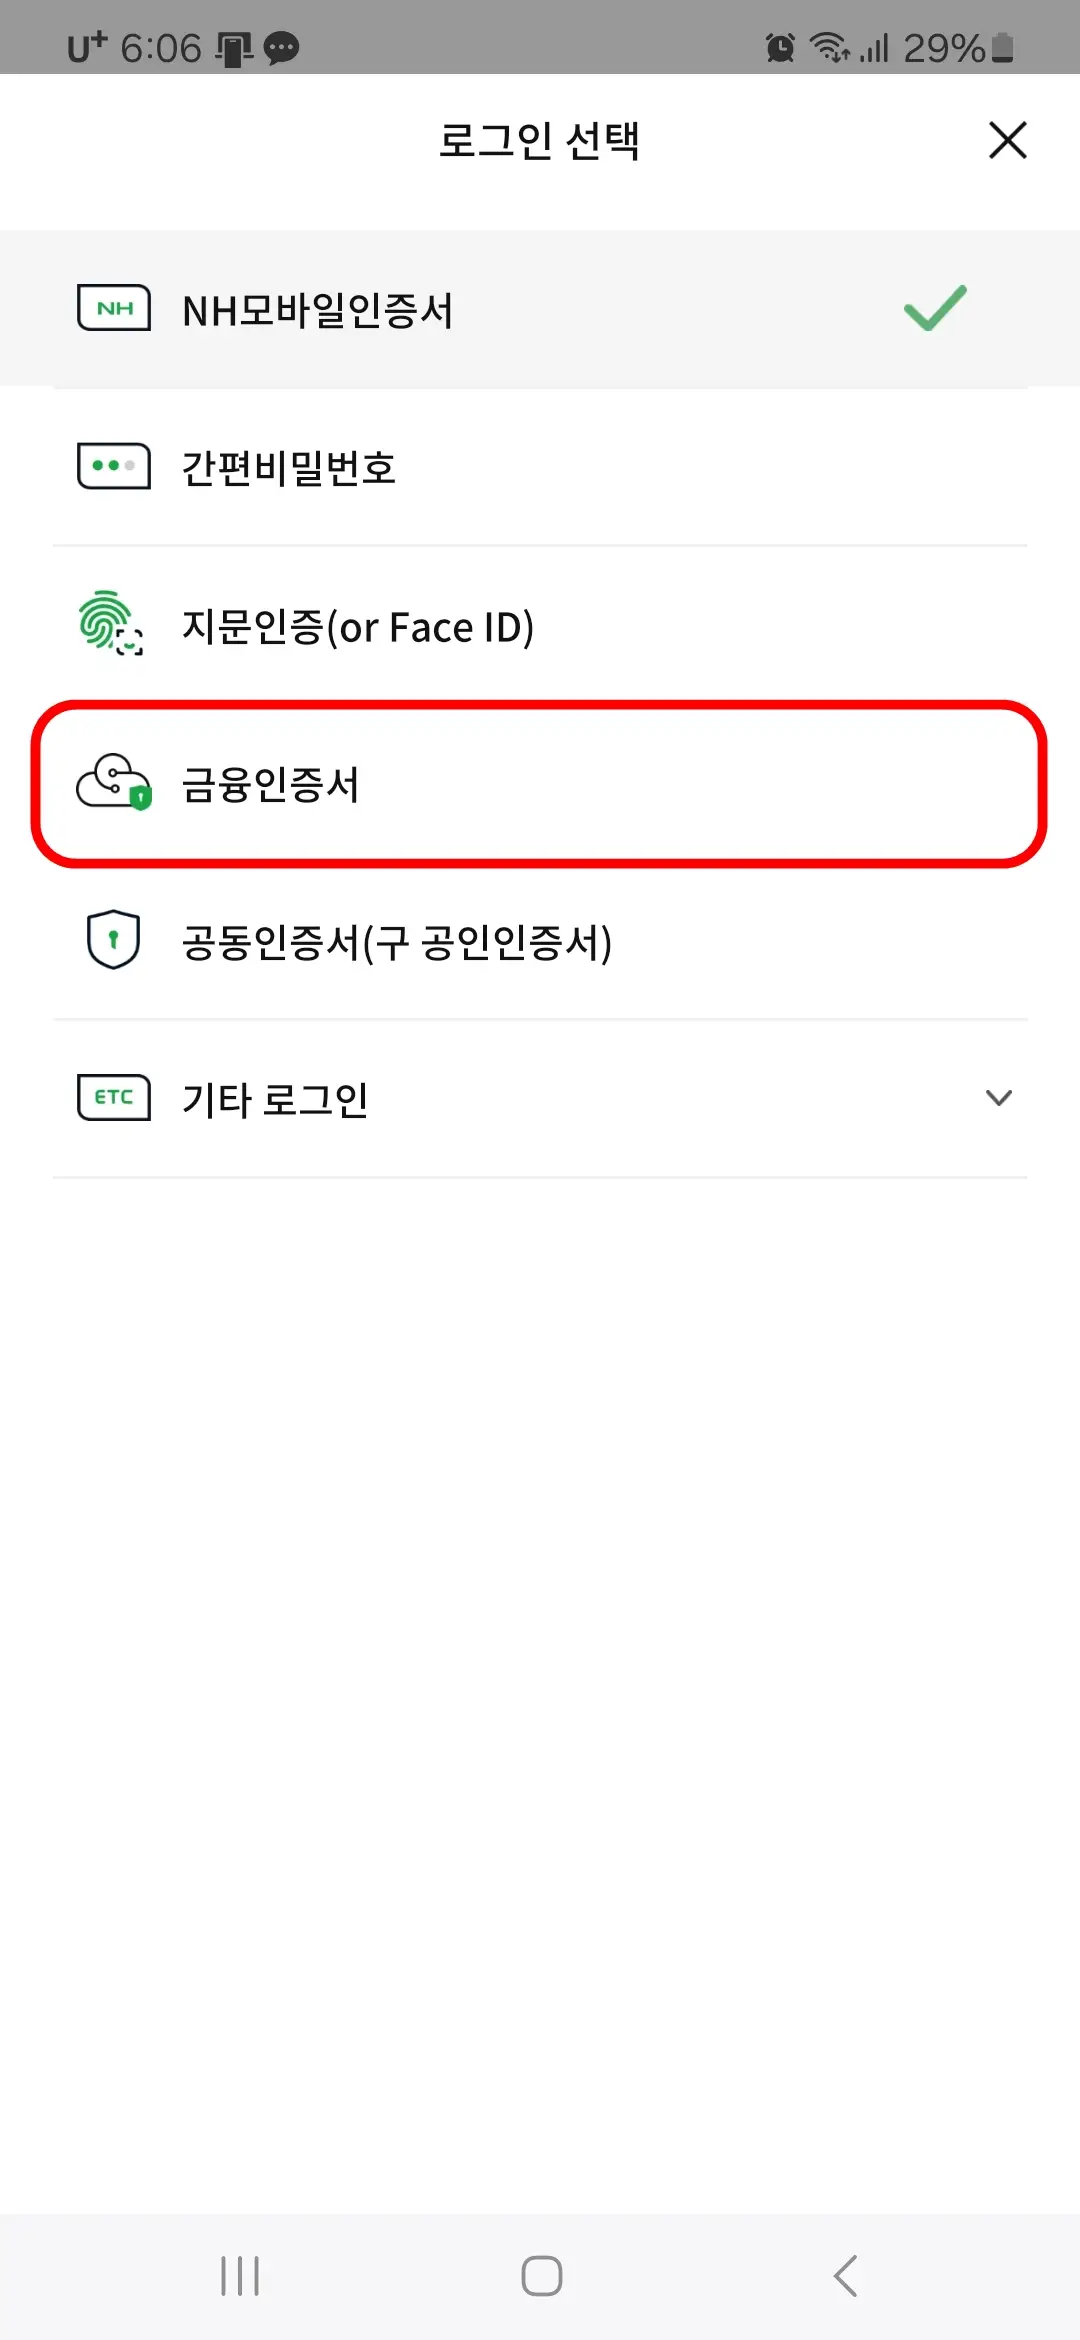Click the ETC icon next to 기타 로그인
This screenshot has height=2340, width=1080.
pyautogui.click(x=113, y=1097)
